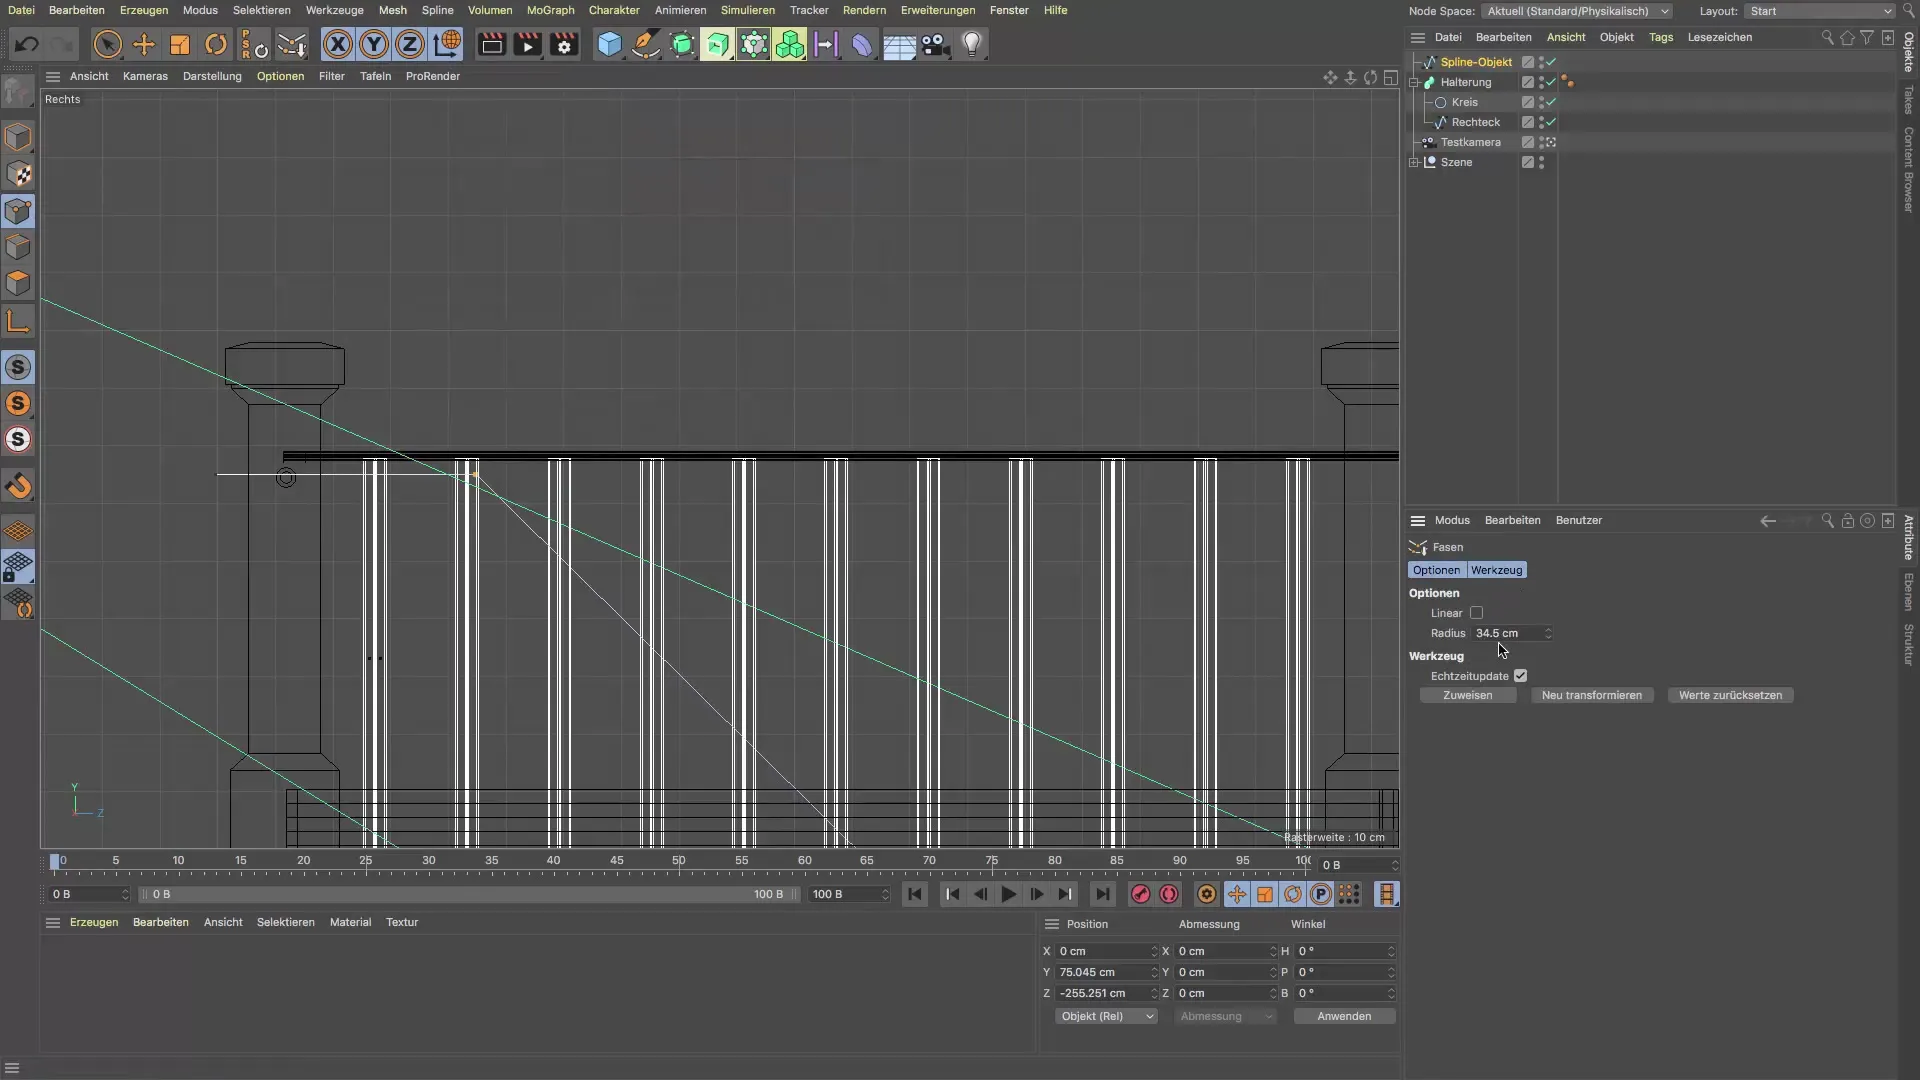Add a light object icon
This screenshot has height=1080, width=1920.
[x=972, y=44]
